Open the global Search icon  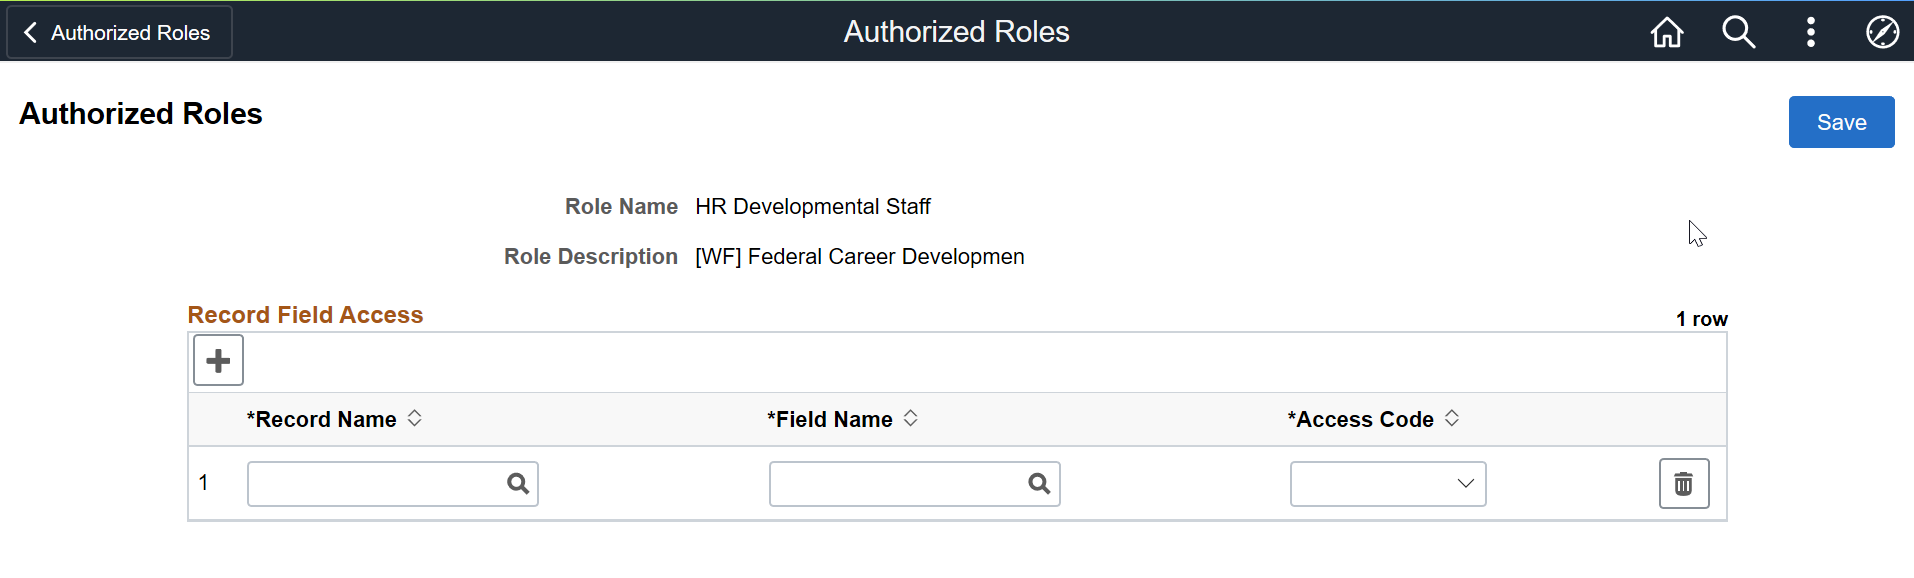coord(1738,32)
